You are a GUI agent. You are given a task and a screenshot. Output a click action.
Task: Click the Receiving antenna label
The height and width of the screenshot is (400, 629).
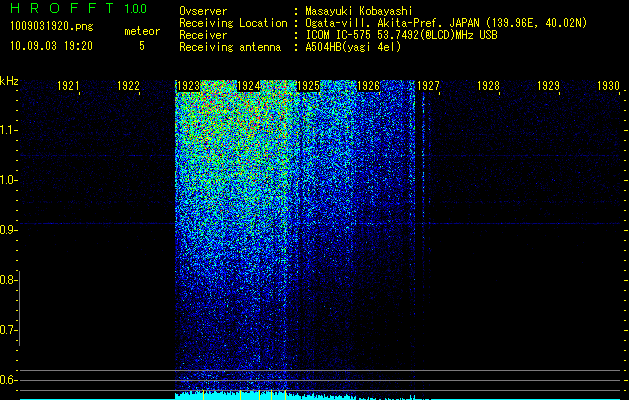[x=230, y=47]
